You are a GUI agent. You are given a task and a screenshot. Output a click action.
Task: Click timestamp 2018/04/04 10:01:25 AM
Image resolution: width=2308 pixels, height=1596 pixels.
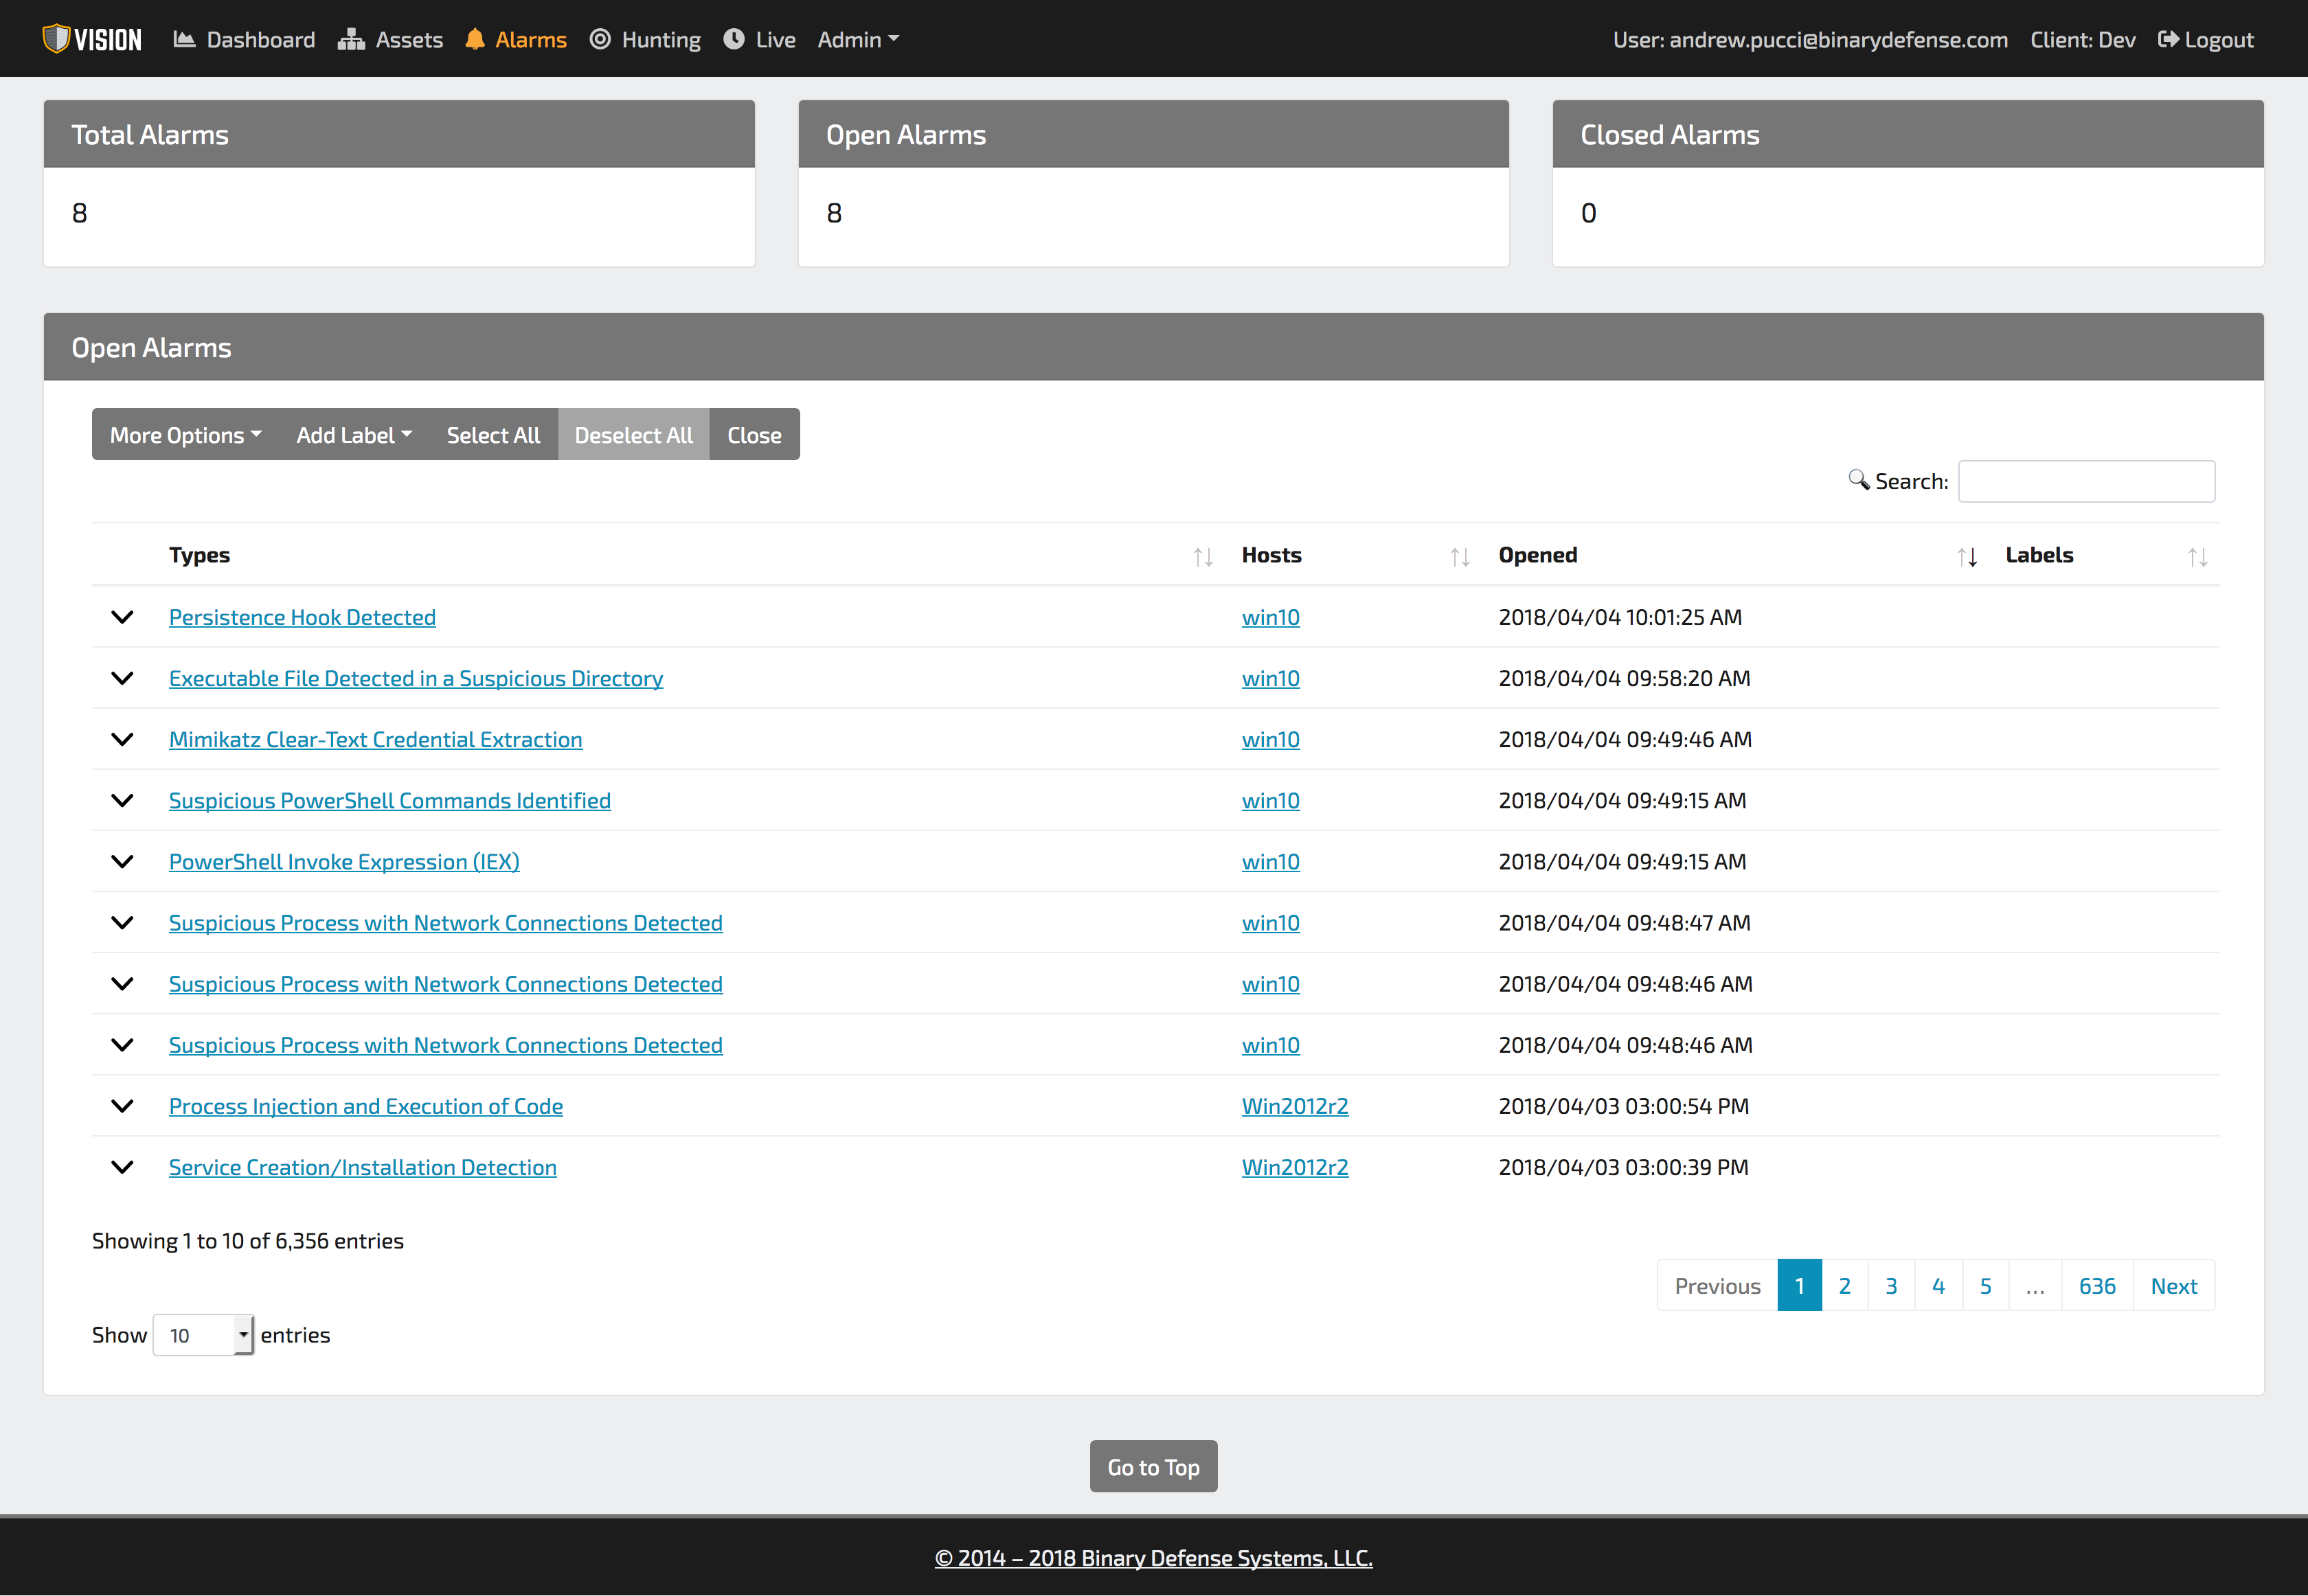(1620, 617)
